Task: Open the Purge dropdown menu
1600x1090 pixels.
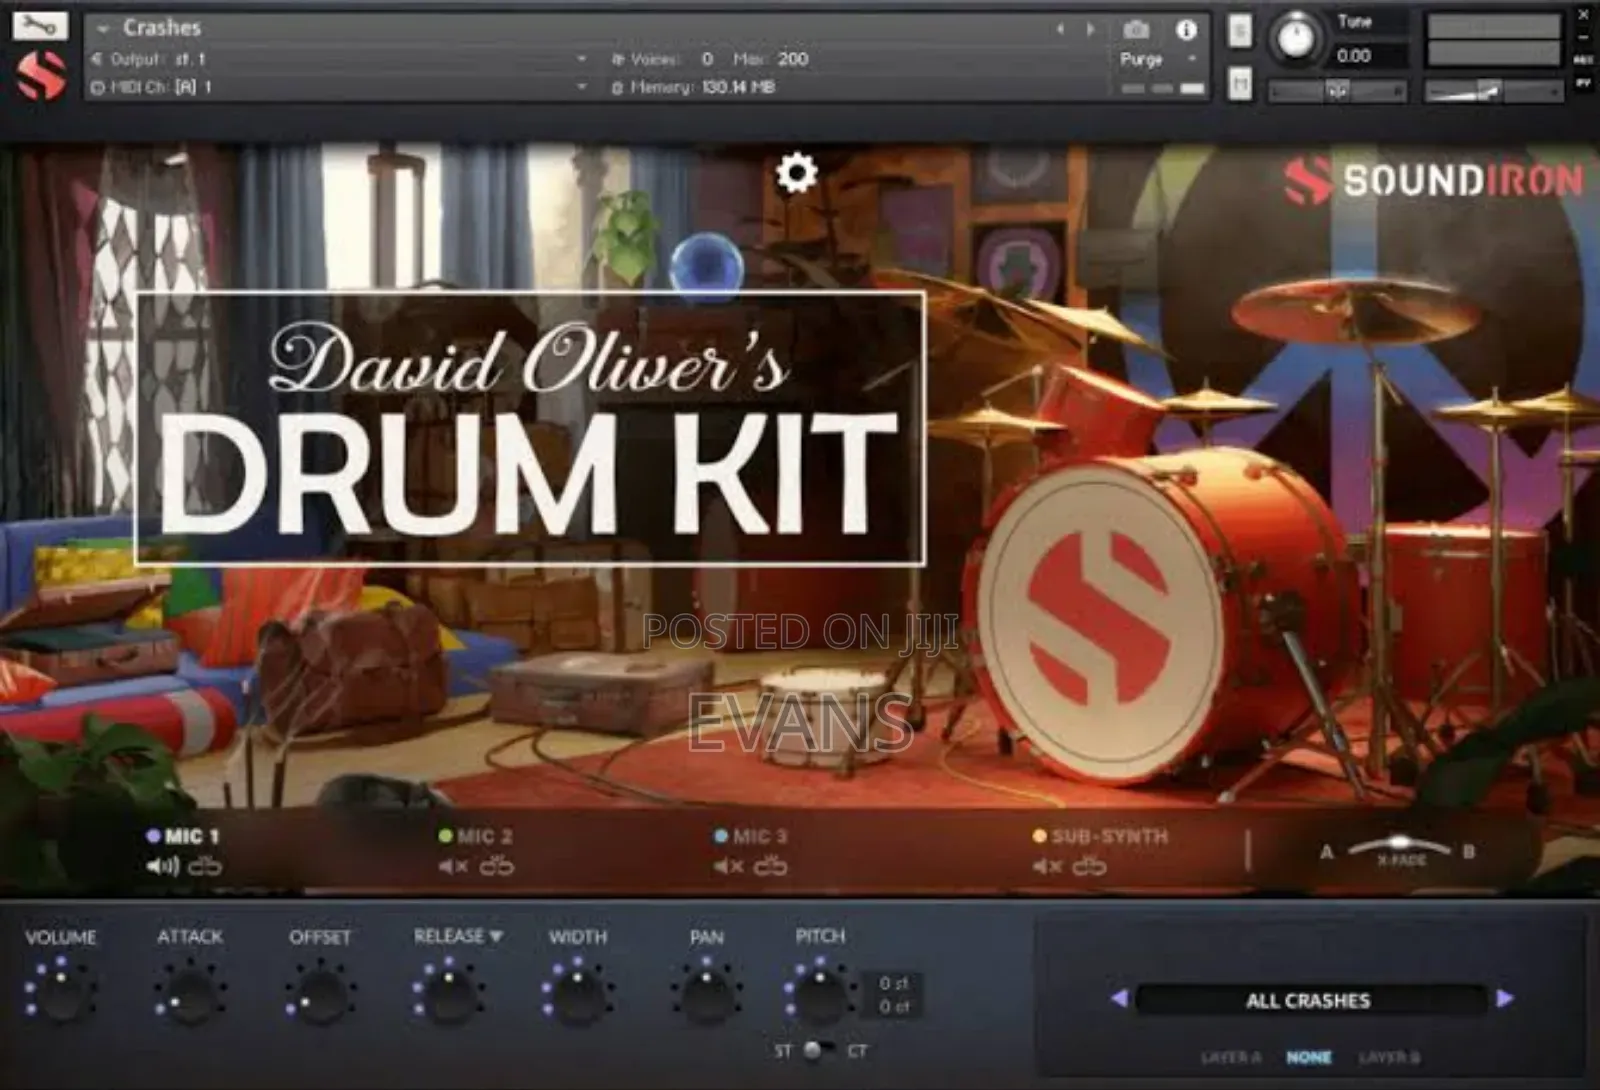Action: pyautogui.click(x=1158, y=60)
